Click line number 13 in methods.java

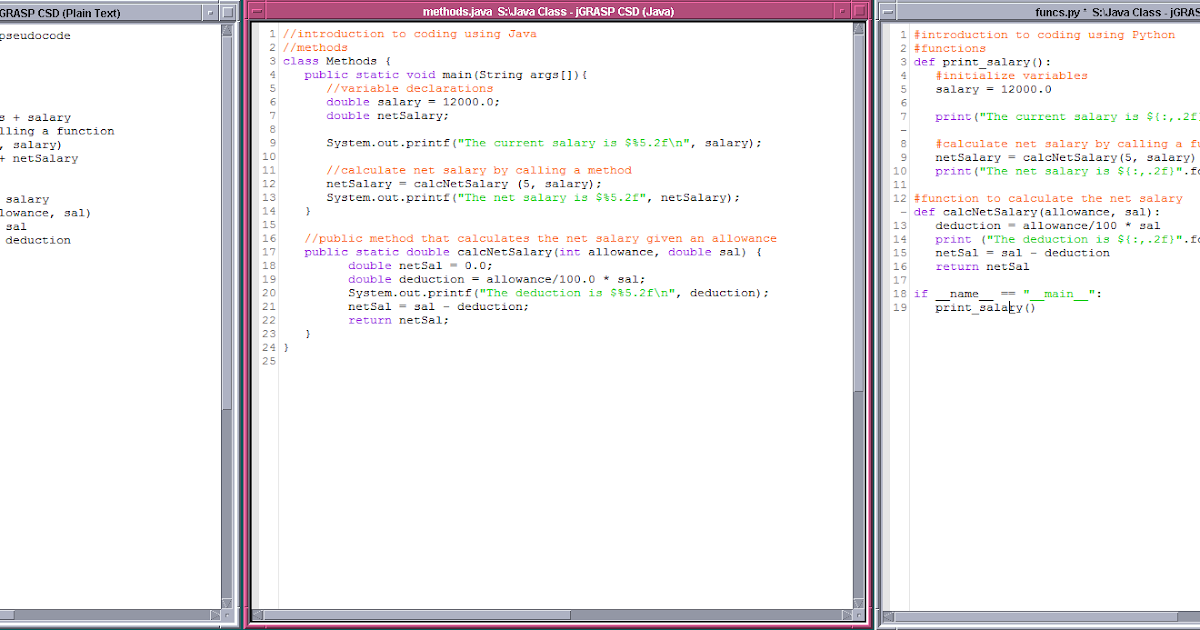269,197
